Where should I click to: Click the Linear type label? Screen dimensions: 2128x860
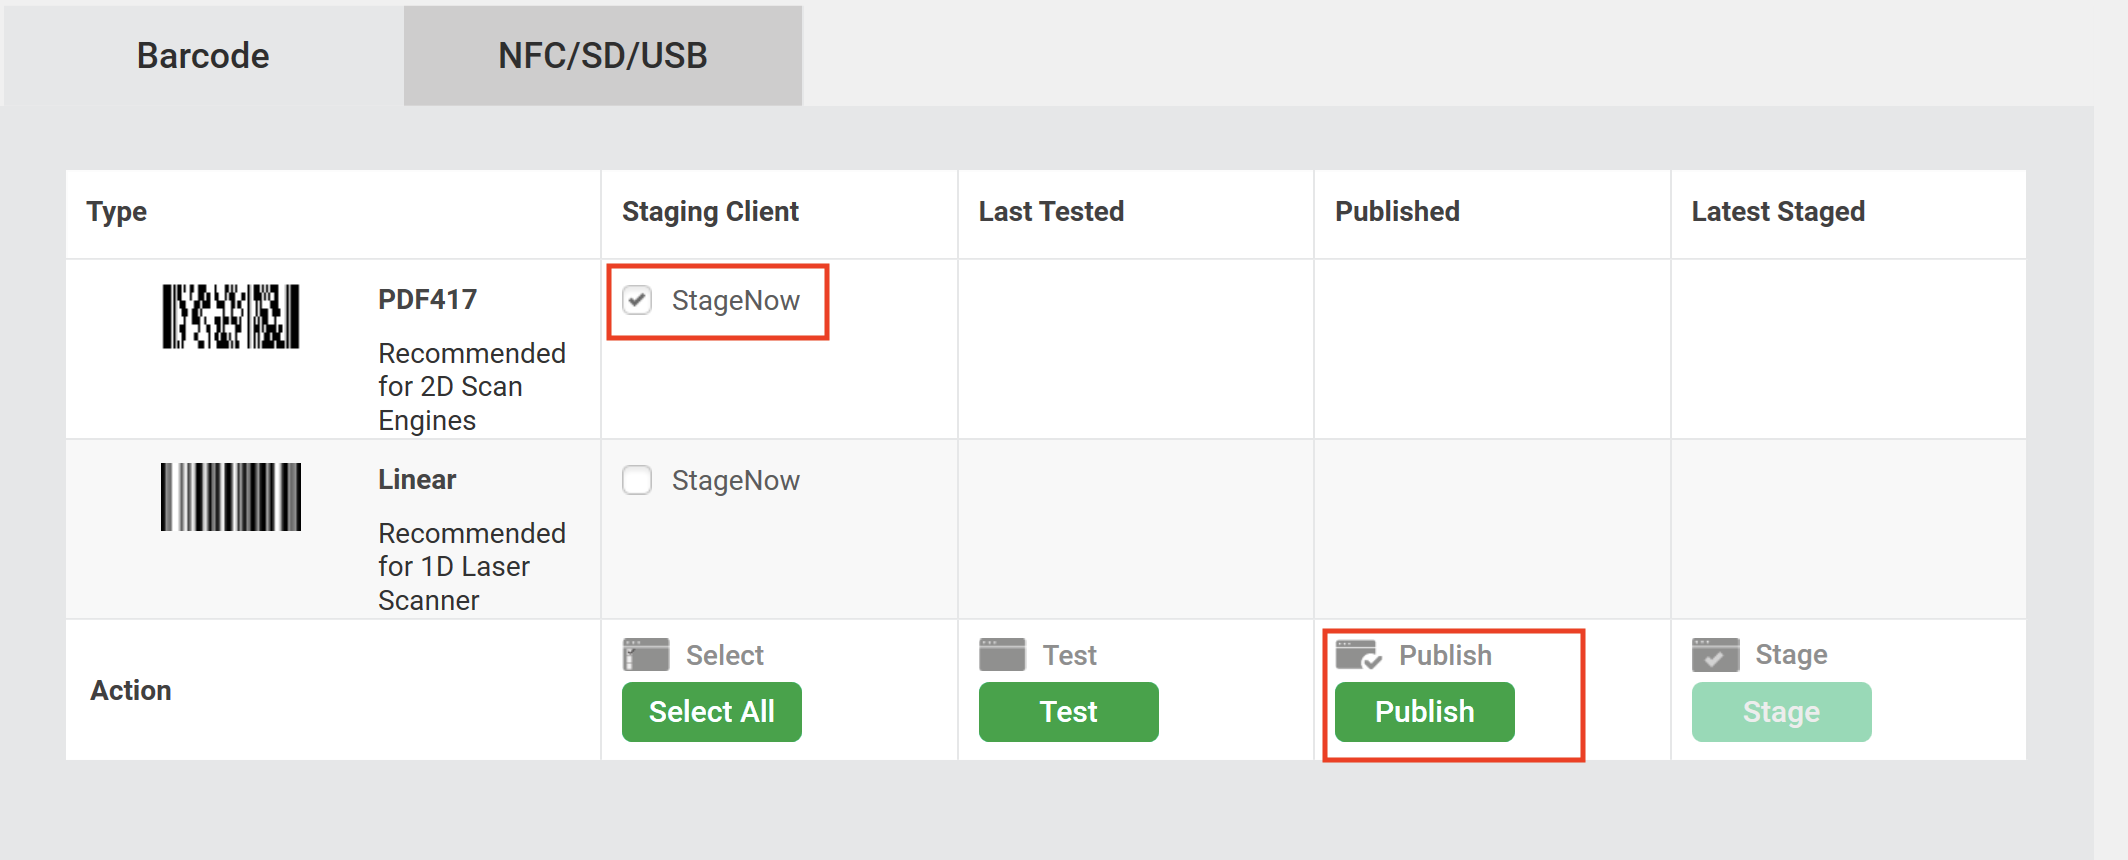tap(417, 479)
